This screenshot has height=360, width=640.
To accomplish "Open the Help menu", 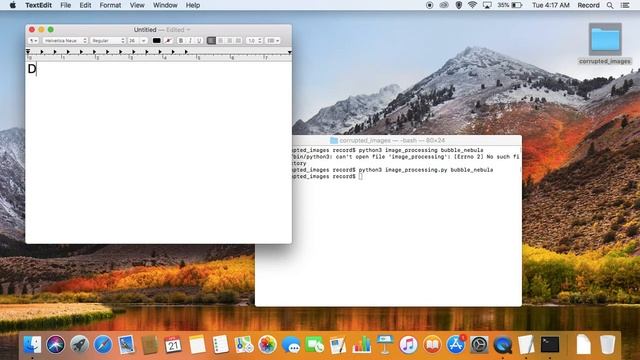I will [x=193, y=5].
